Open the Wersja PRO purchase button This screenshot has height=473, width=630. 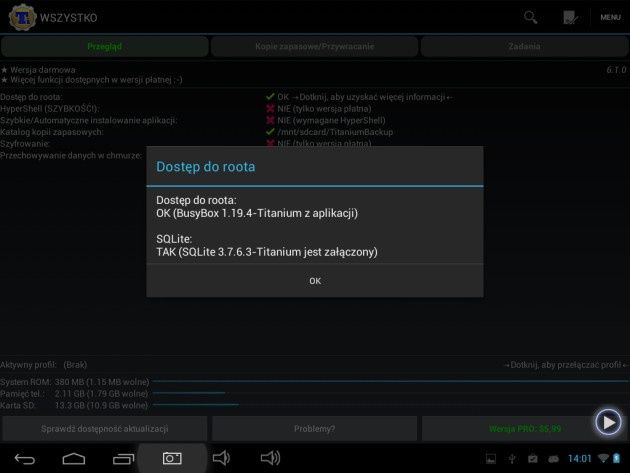point(524,429)
